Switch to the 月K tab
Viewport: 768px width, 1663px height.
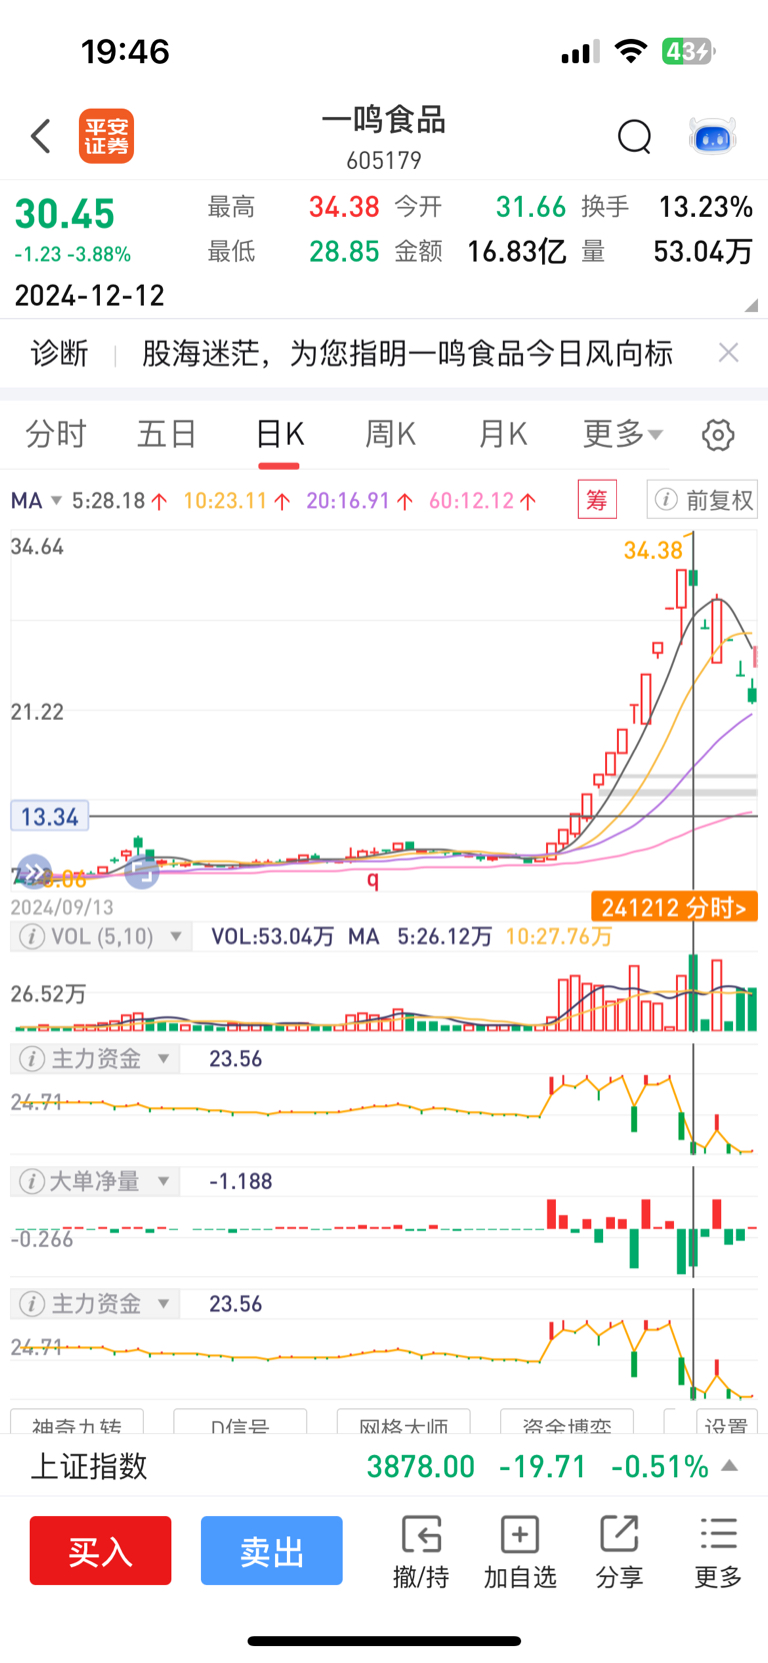coord(502,434)
